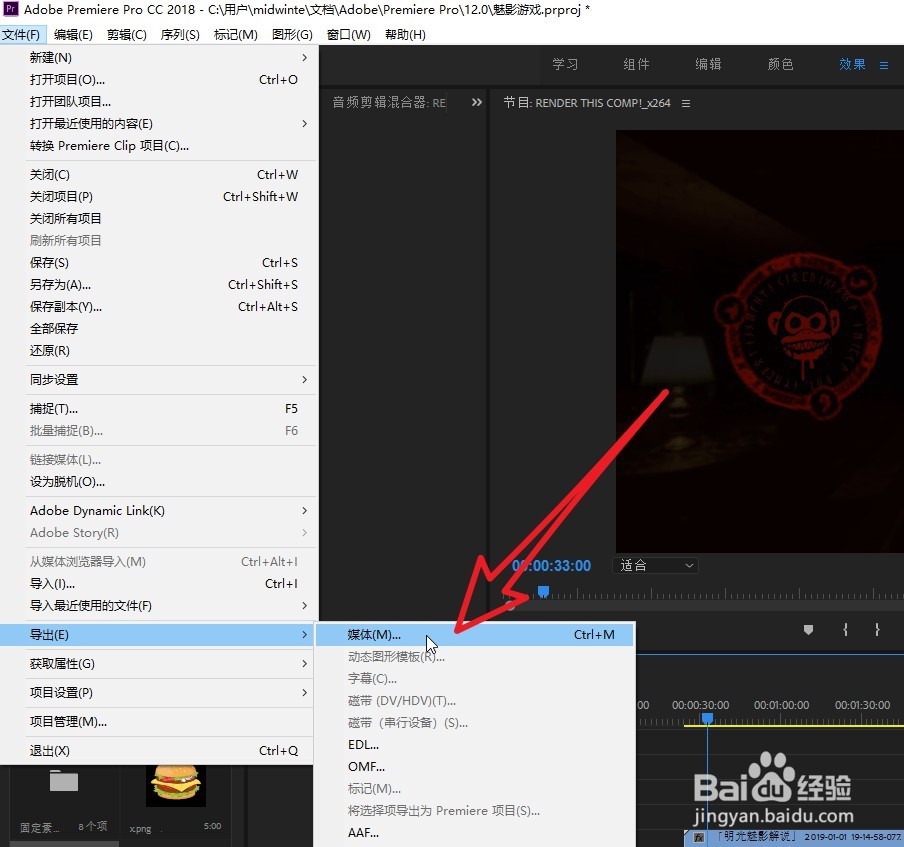Choose 捕捉(T)... menu entry
The image size is (904, 847).
(159, 408)
